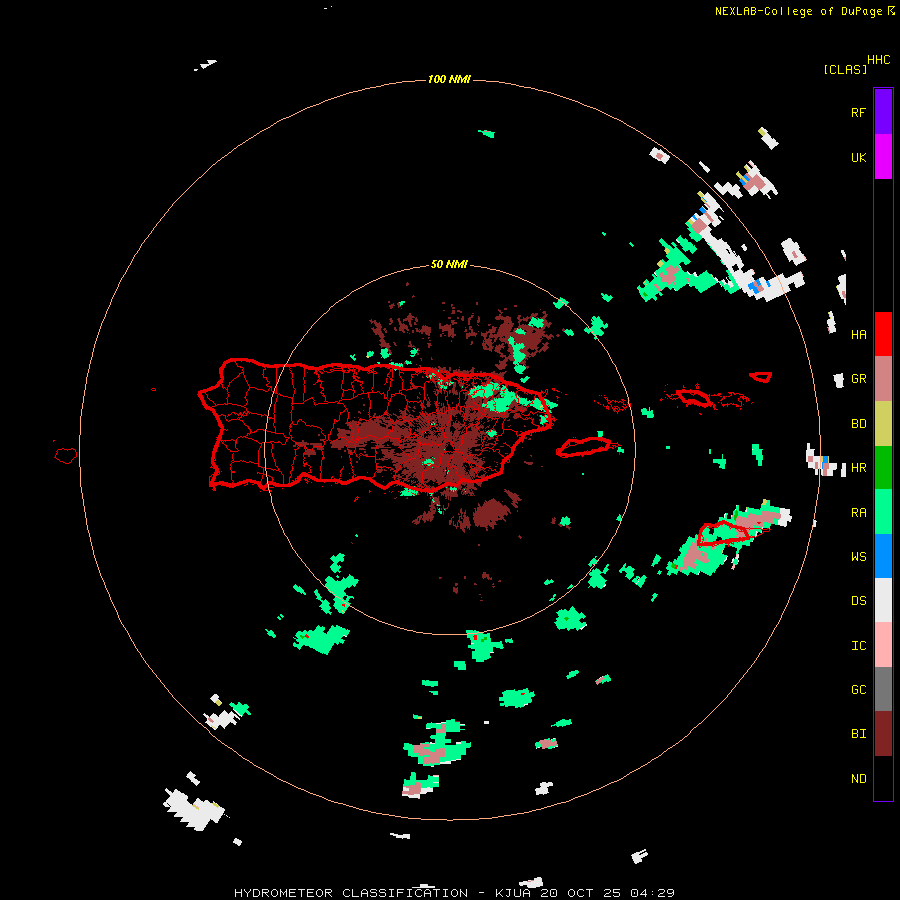This screenshot has height=900, width=900.
Task: Select the GR graupel legend swatch
Action: tap(883, 379)
